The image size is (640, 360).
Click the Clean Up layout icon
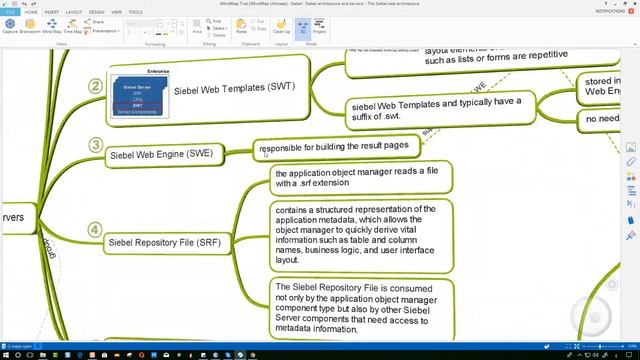pyautogui.click(x=281, y=26)
